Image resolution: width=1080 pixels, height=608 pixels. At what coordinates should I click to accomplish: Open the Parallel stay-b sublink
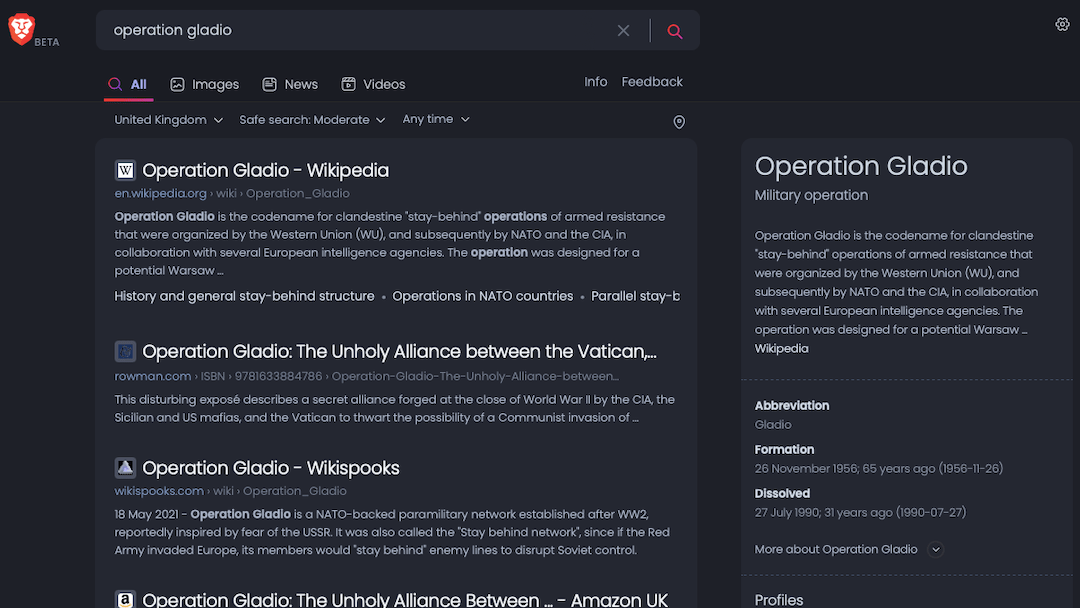coord(635,296)
